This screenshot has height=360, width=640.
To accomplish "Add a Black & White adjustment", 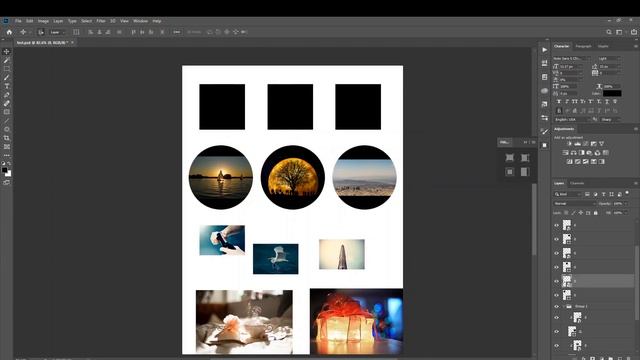I will tap(581, 153).
